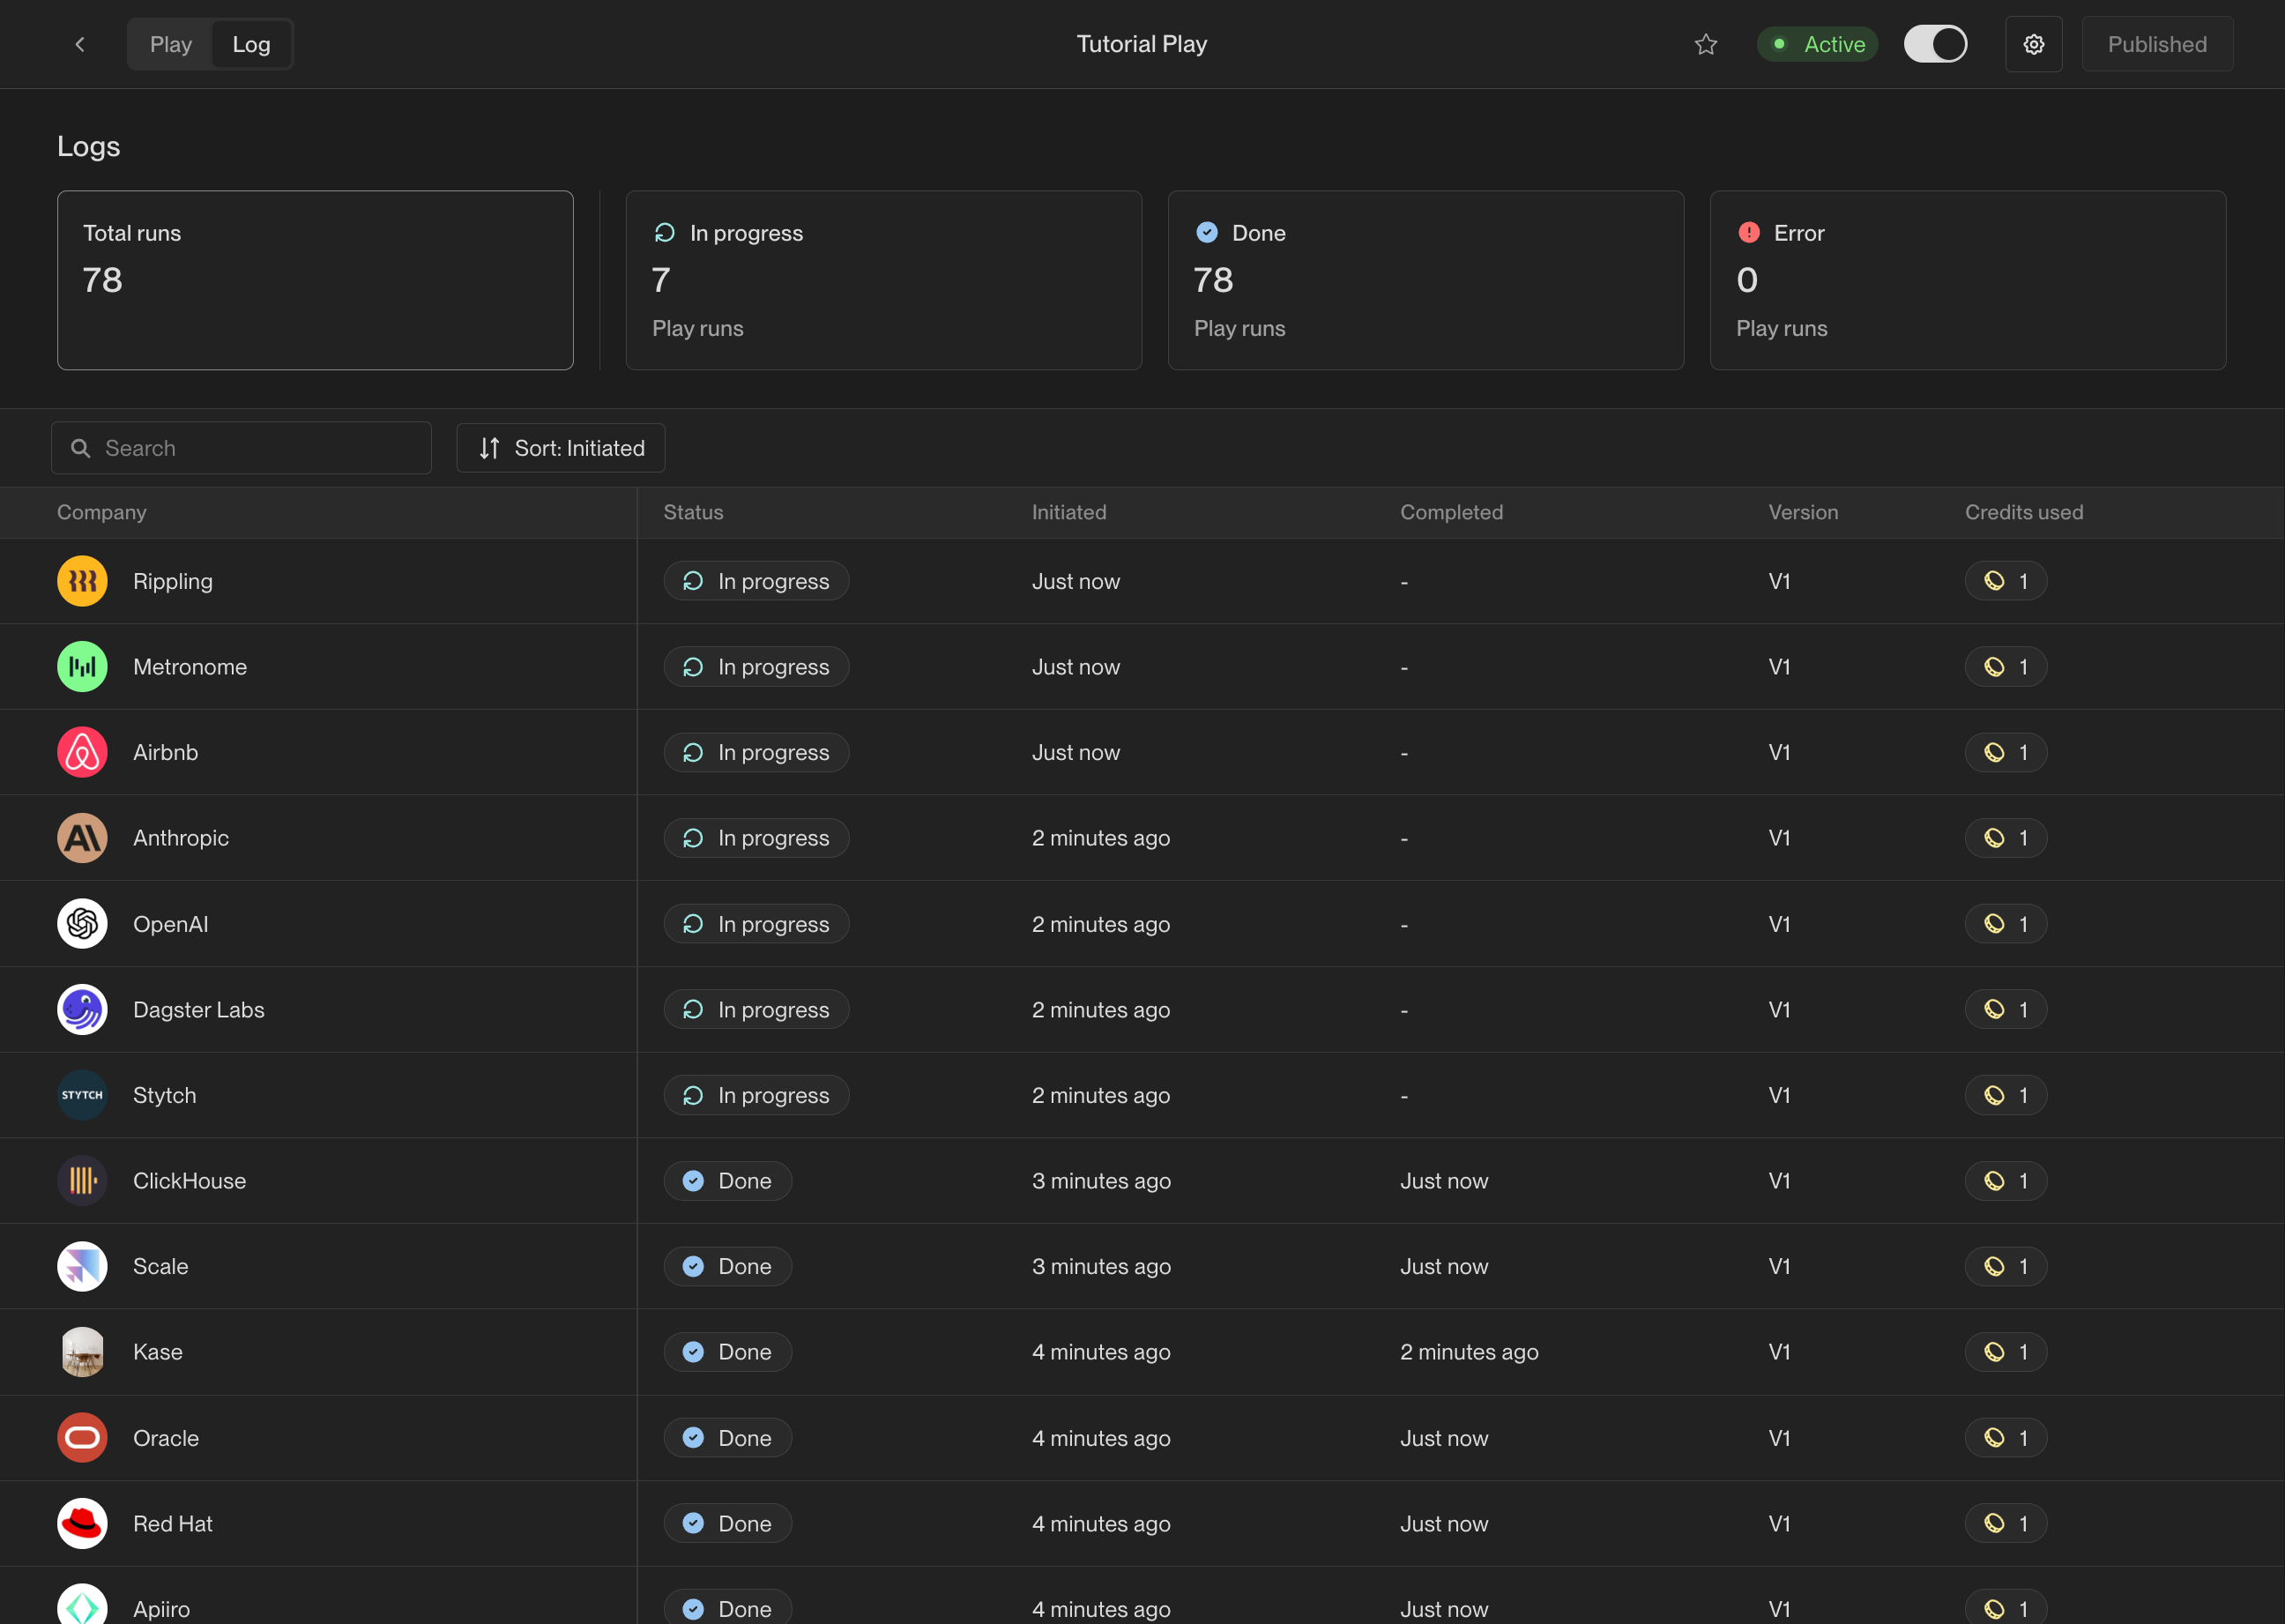This screenshot has height=1624, width=2285.
Task: Switch to the Play tab
Action: (x=171, y=44)
